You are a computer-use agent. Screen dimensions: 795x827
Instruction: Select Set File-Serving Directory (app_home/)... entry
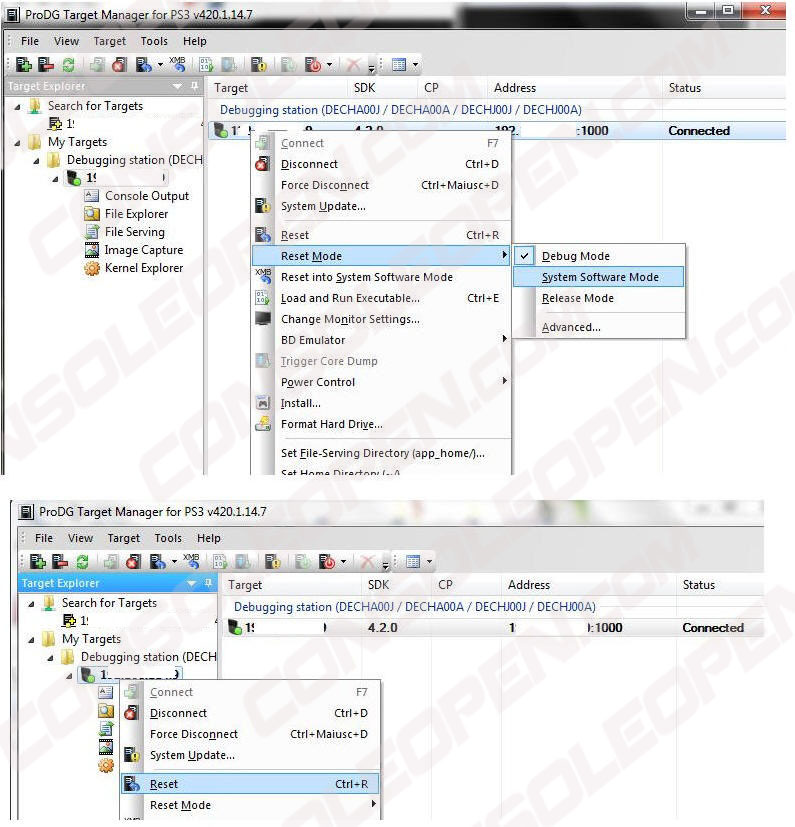coord(382,453)
